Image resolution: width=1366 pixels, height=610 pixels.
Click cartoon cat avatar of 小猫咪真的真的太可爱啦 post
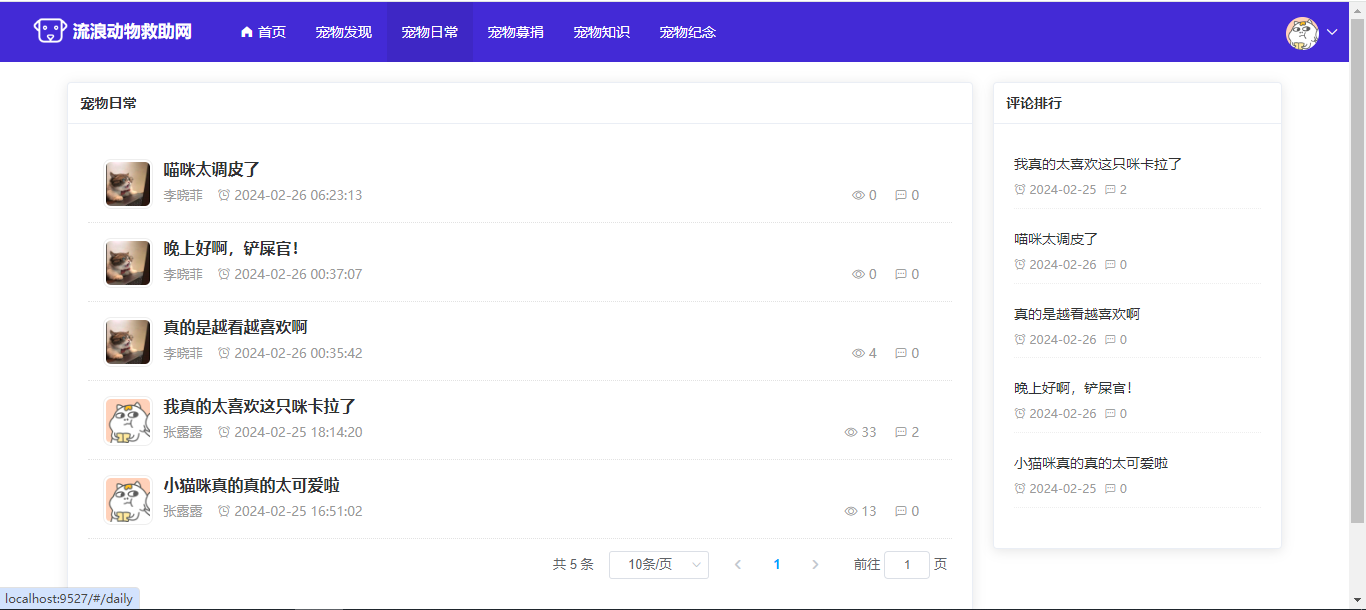point(128,500)
